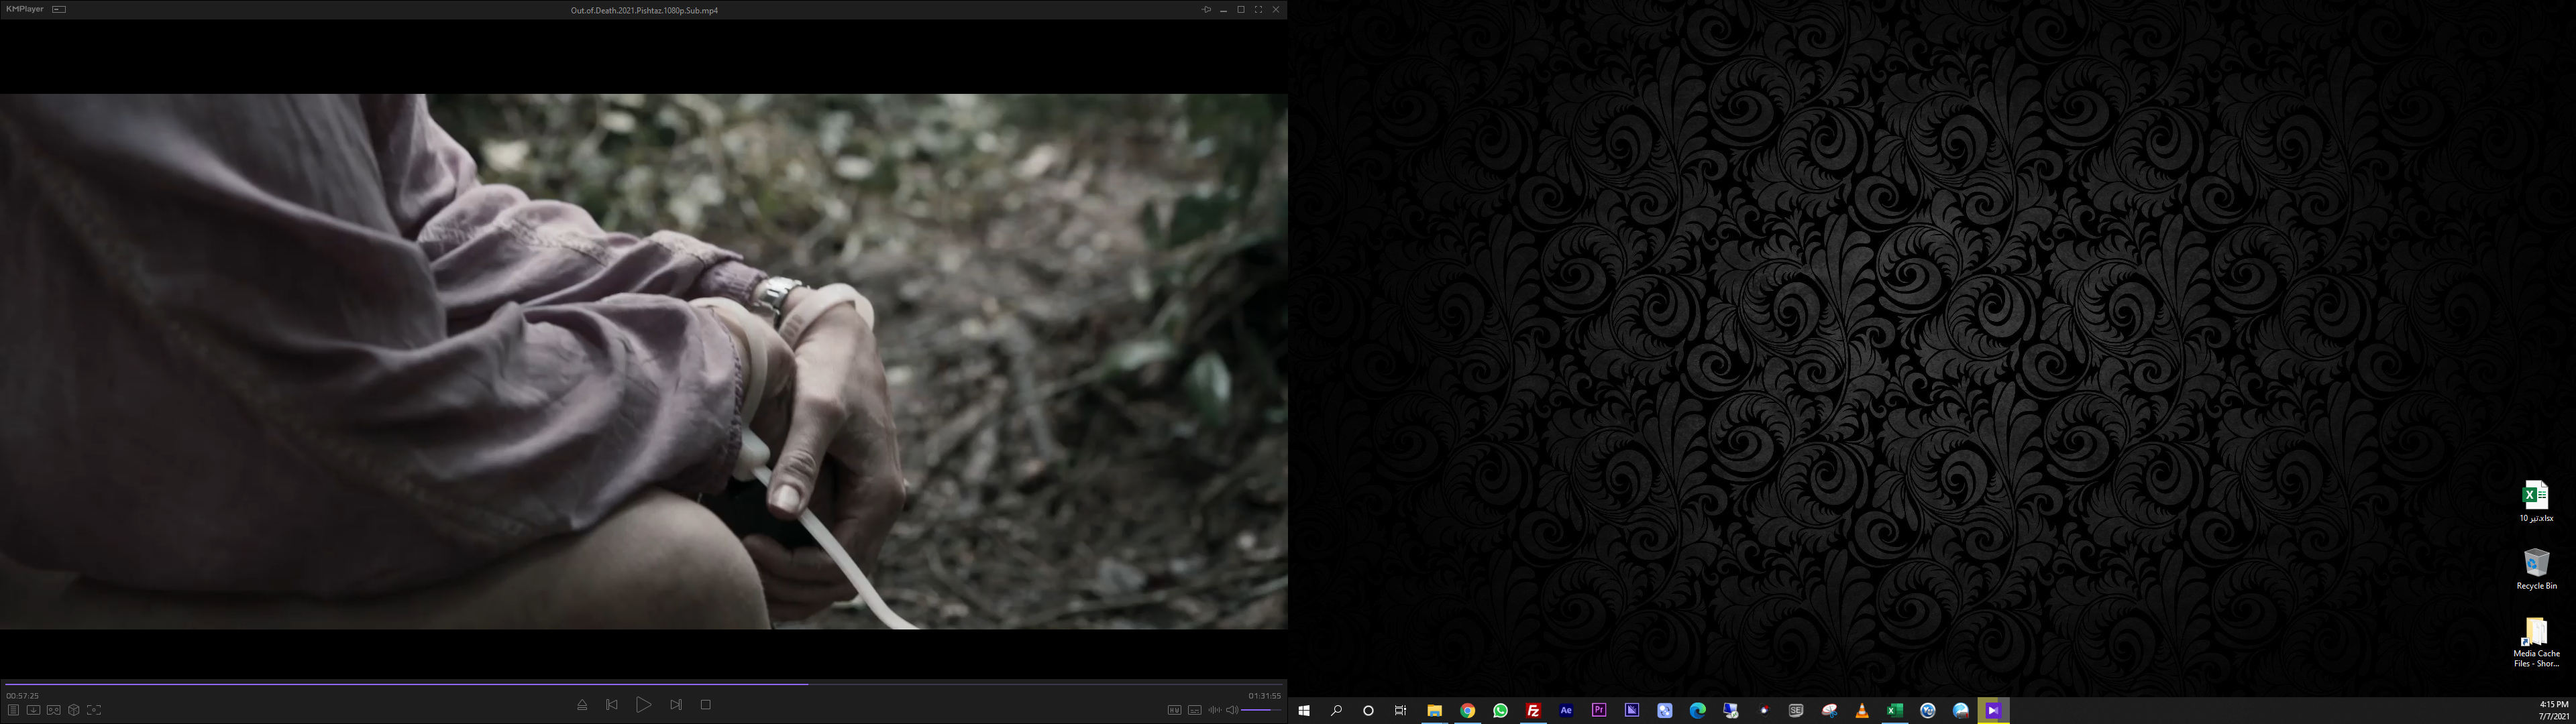The height and width of the screenshot is (724, 2576).
Task: Toggle HW hardware acceleration
Action: [1174, 710]
